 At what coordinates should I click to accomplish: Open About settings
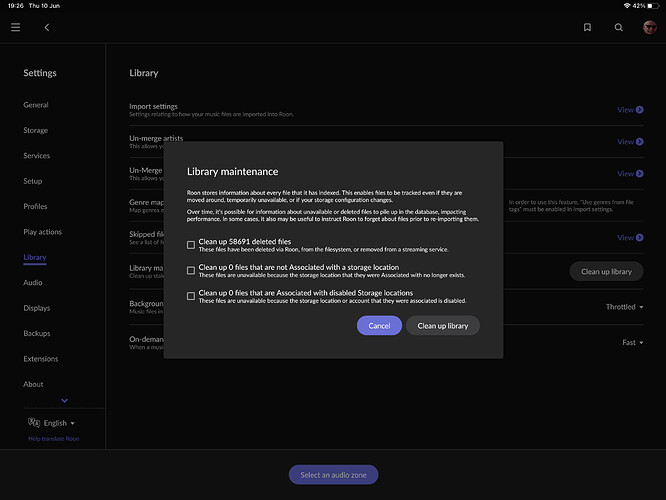tap(33, 384)
